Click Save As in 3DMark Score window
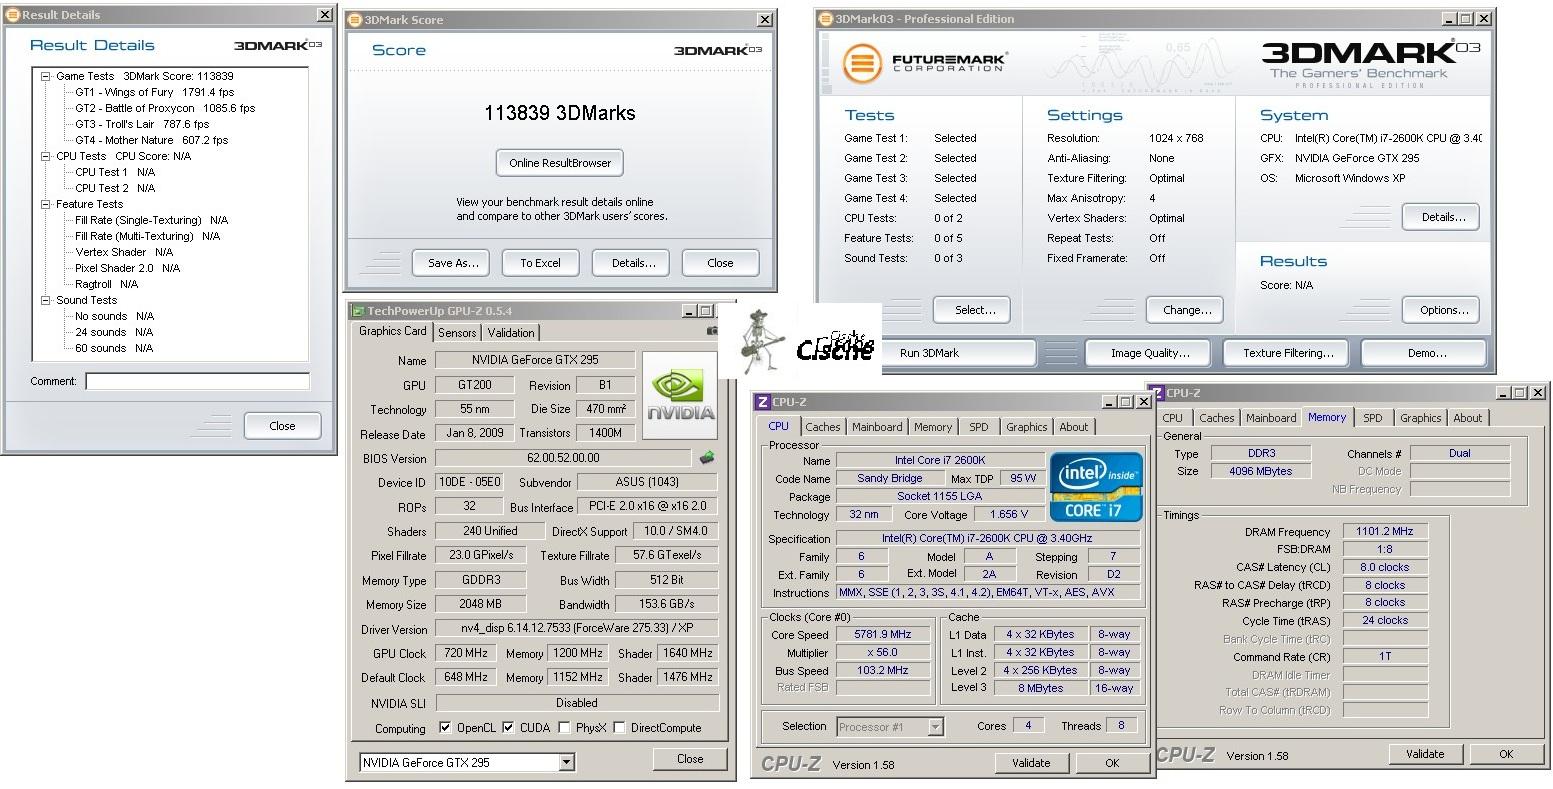Screen dimensions: 1553x789 [x=453, y=263]
